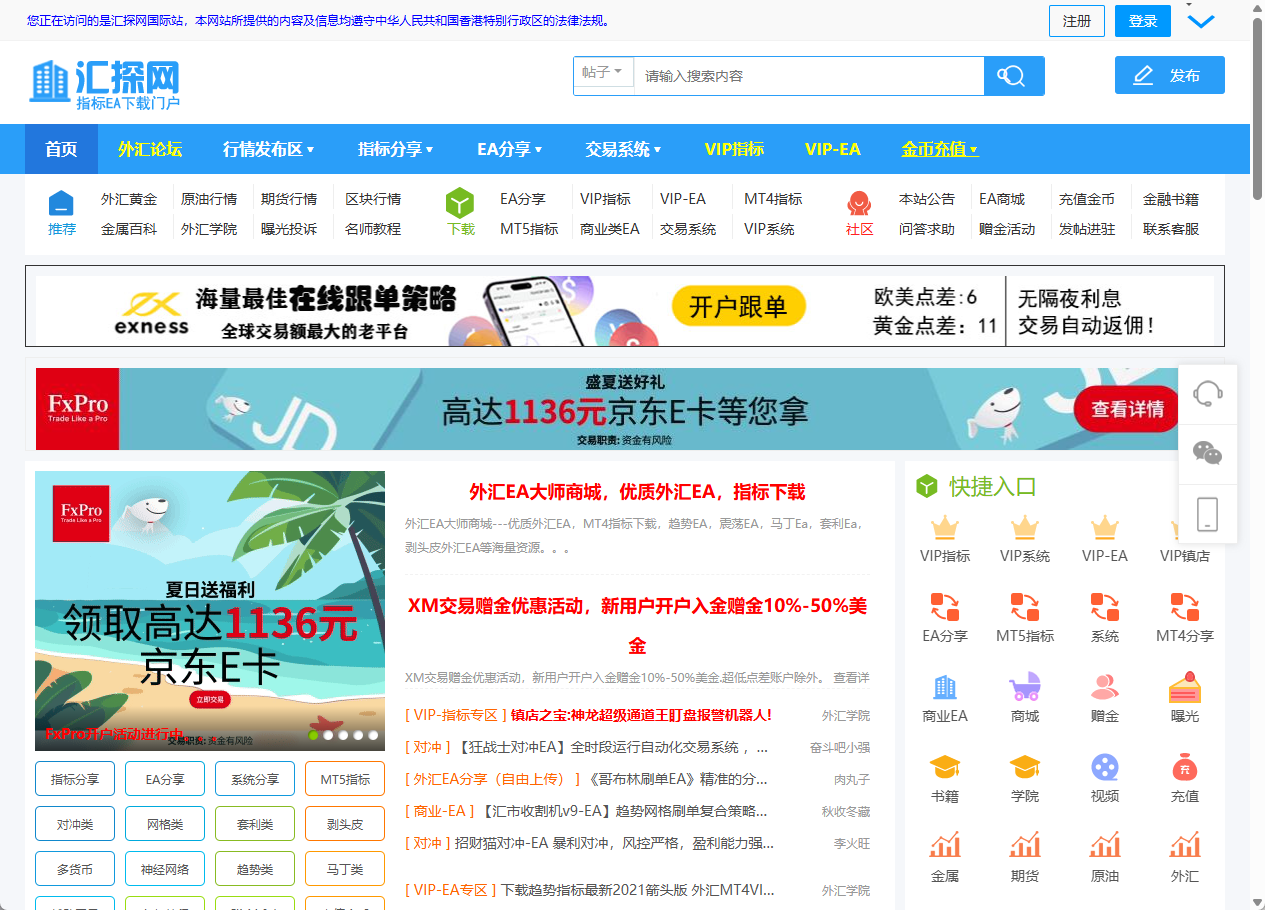This screenshot has width=1265, height=910.
Task: Expand the 金币充值 navigation dropdown
Action: tap(939, 148)
